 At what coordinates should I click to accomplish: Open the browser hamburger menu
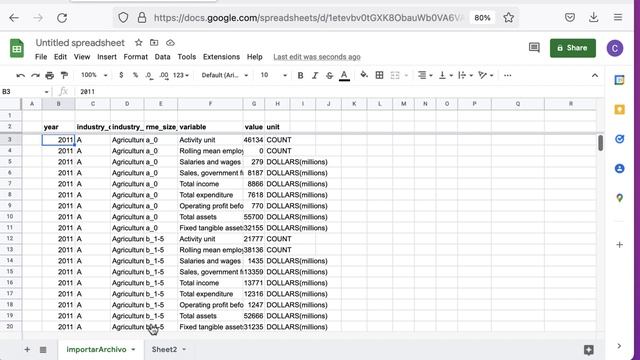click(618, 18)
